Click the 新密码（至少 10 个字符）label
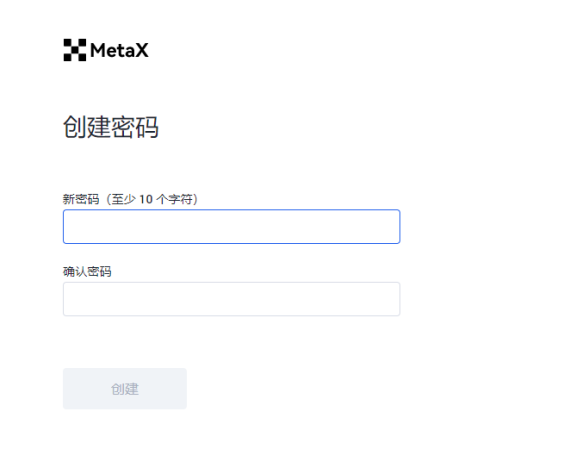576x449 pixels. point(131,199)
